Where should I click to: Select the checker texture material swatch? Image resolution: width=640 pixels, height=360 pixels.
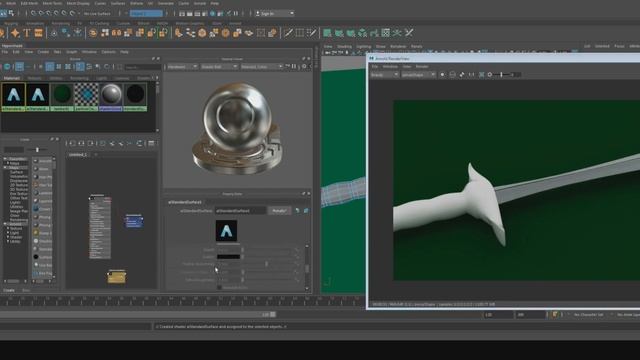86,97
